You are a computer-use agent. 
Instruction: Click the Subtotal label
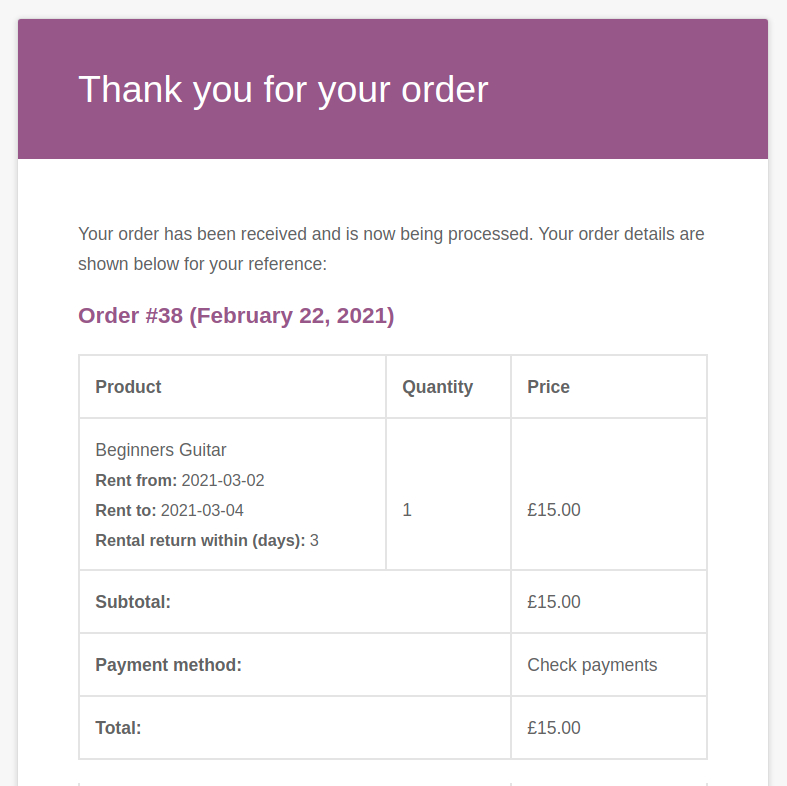(133, 602)
